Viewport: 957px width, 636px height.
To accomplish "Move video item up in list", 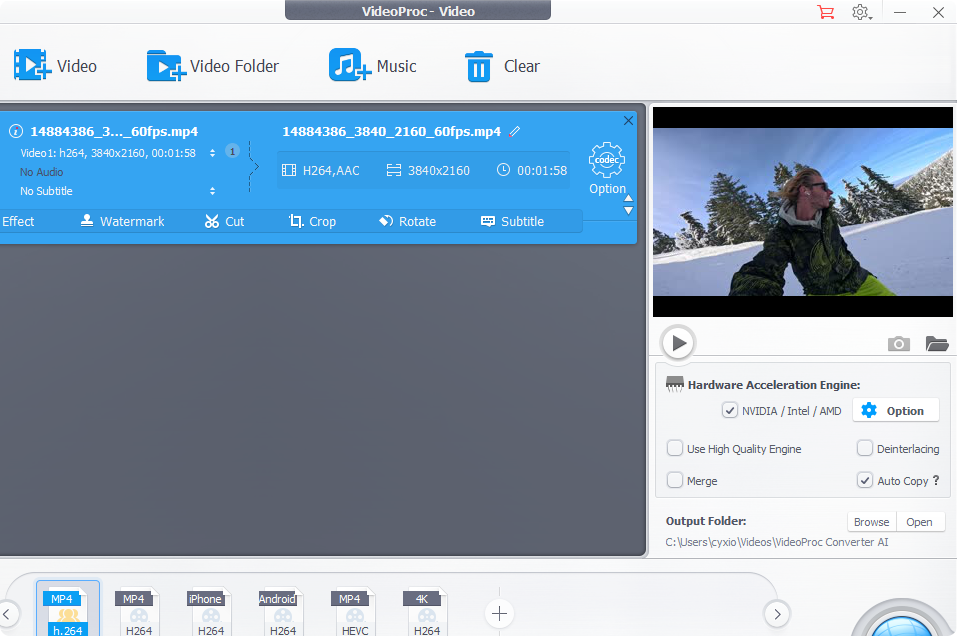I will (628, 198).
